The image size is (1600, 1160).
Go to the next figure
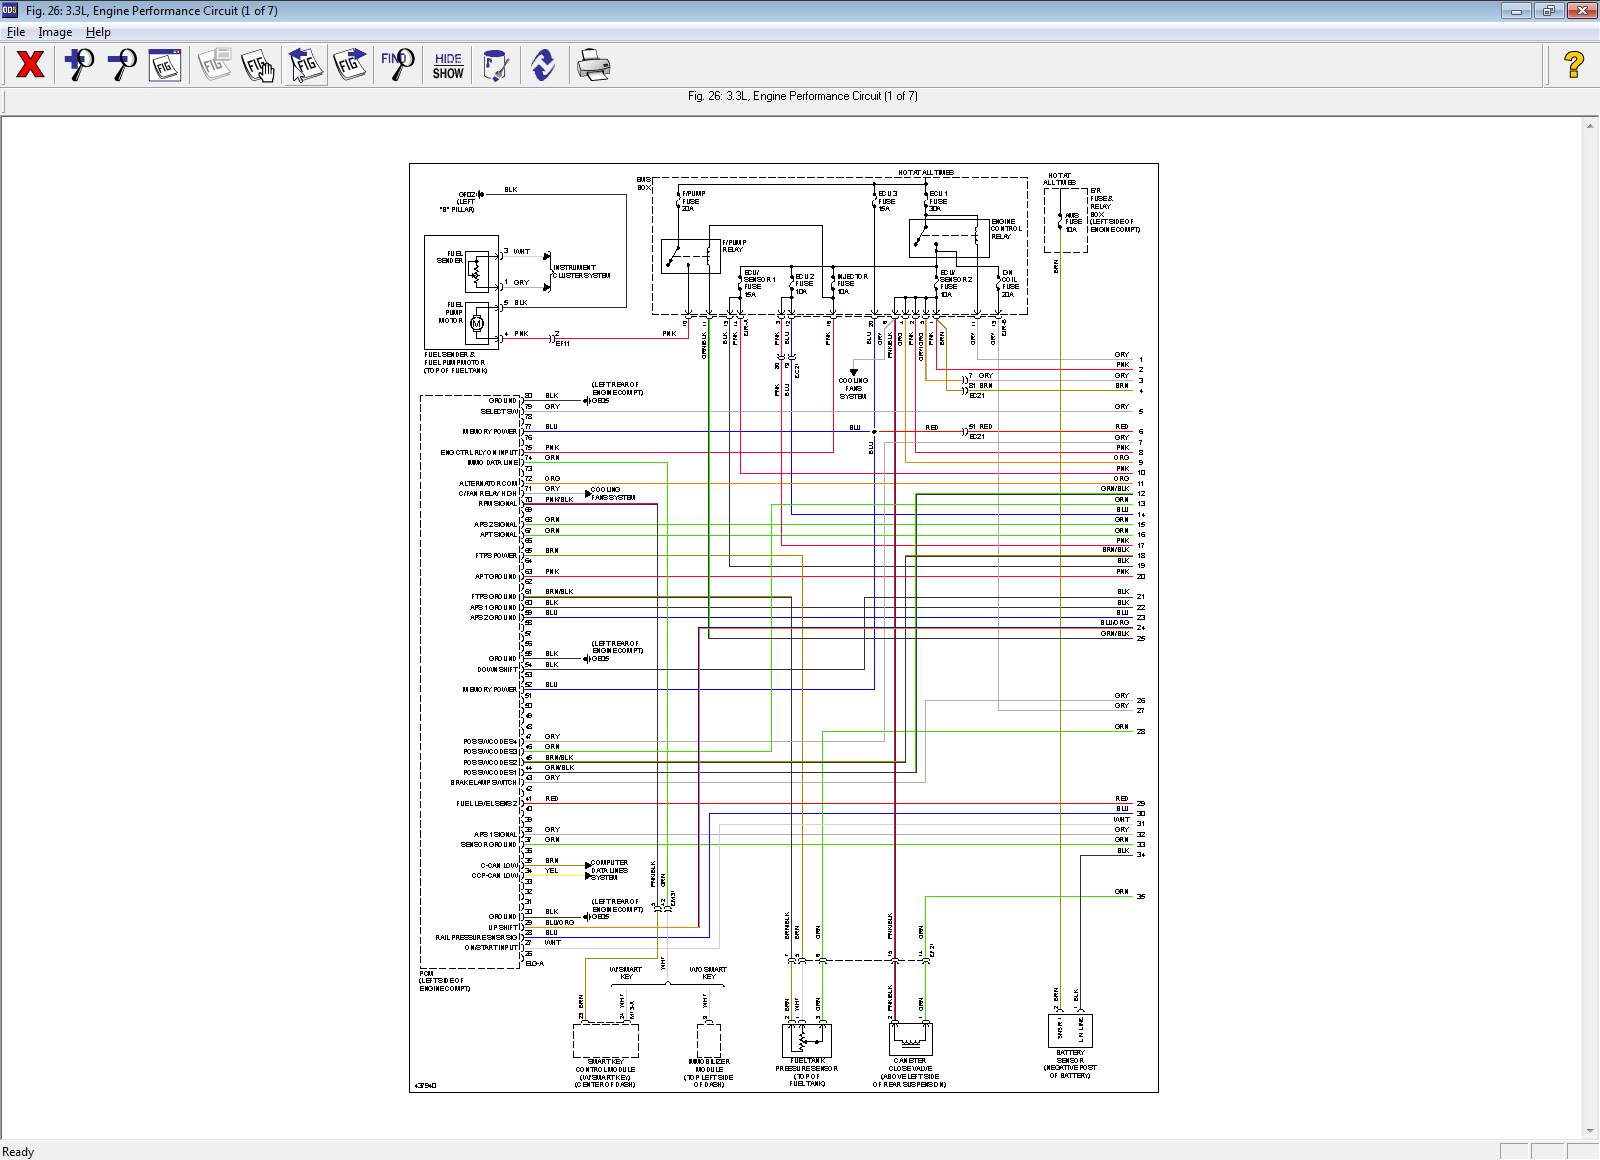pyautogui.click(x=350, y=65)
